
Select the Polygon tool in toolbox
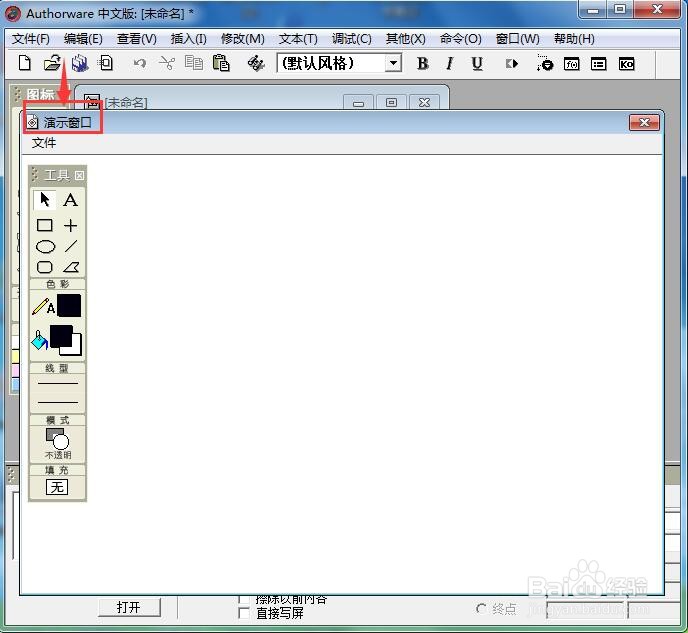(x=71, y=267)
